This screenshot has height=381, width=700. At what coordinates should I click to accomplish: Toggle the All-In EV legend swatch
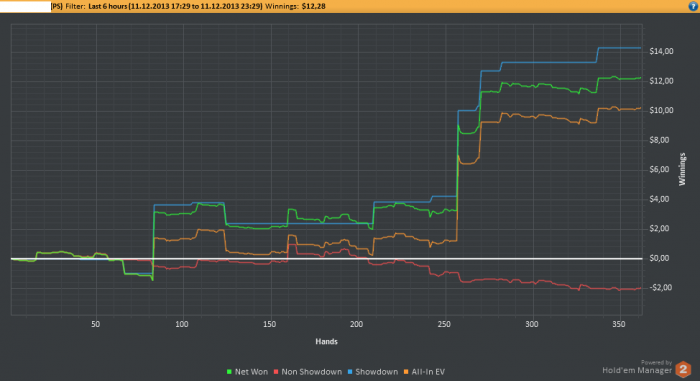pos(406,372)
